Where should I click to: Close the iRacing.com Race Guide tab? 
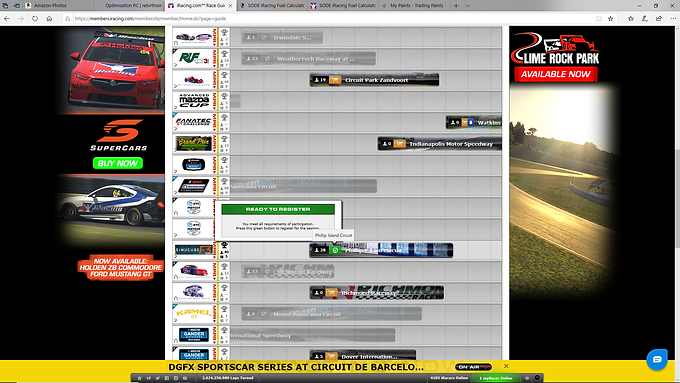click(x=230, y=6)
